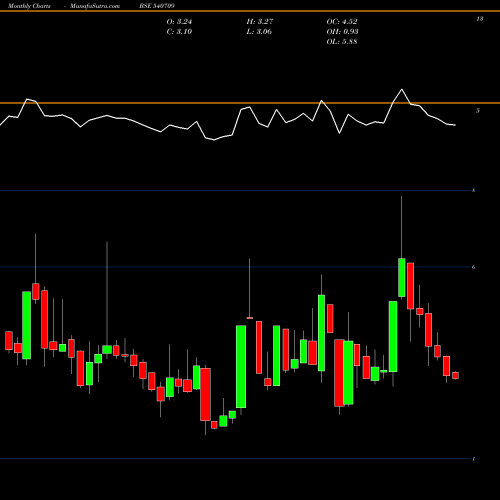The height and width of the screenshot is (500, 500).
Task: Click the "13" axis label at top
Action: coord(480,19)
